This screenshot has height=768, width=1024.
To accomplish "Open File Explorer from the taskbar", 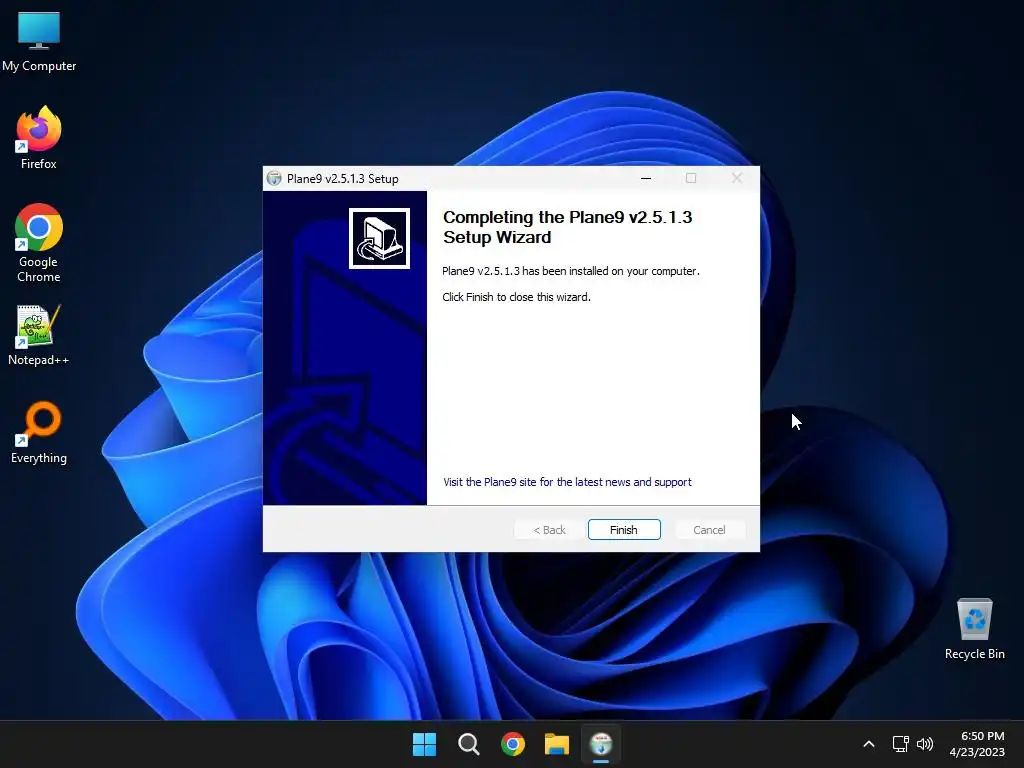I will click(x=557, y=744).
